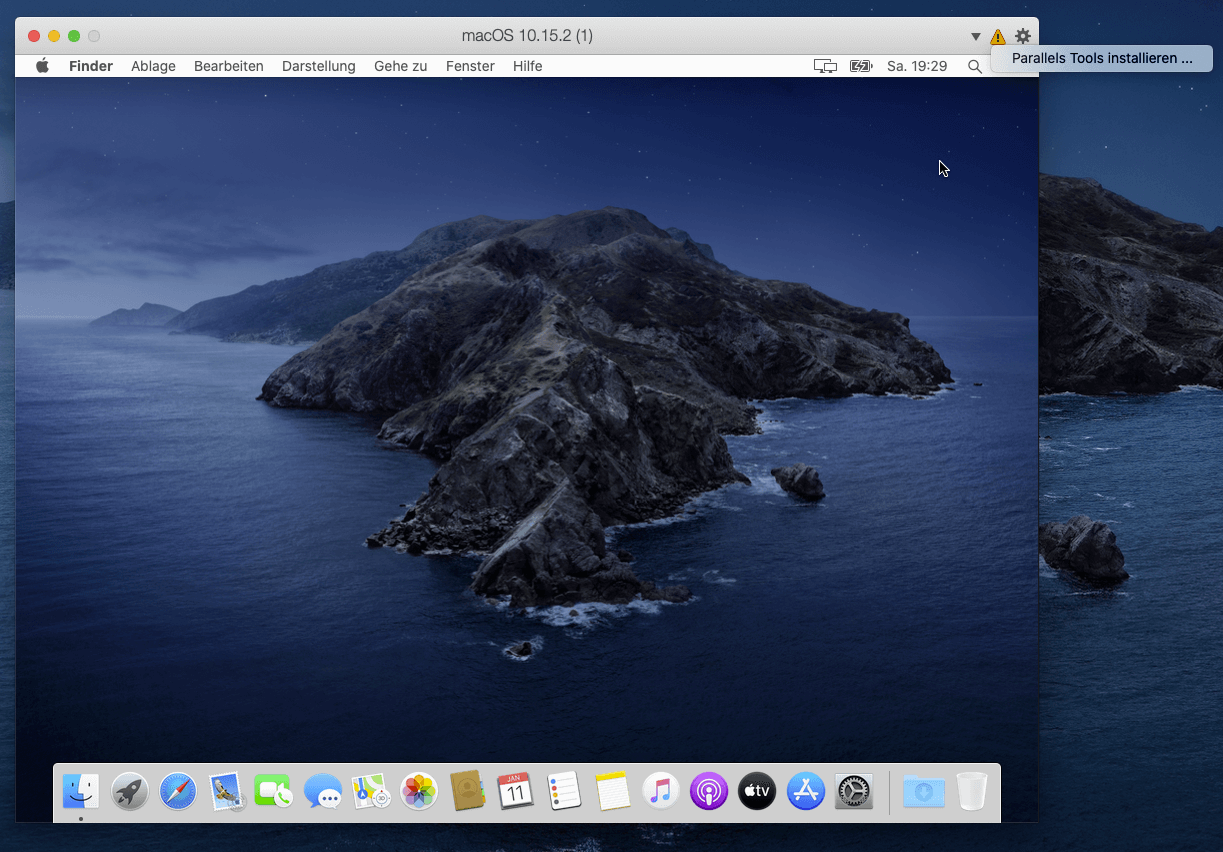
Task: Open the Darstellung menu
Action: click(318, 66)
